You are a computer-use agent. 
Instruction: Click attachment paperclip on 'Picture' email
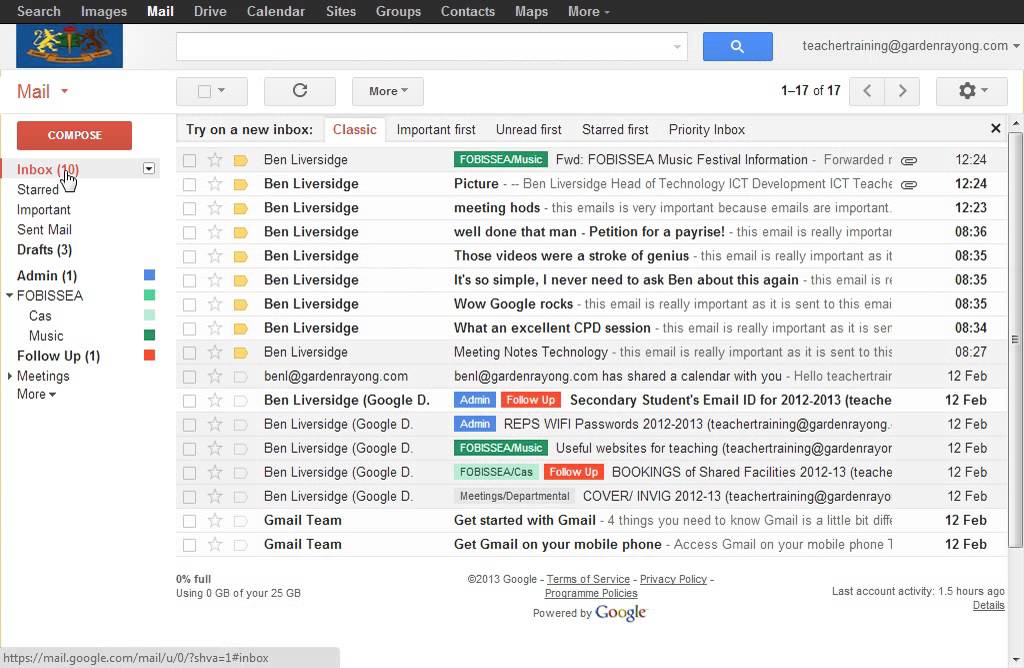click(908, 185)
